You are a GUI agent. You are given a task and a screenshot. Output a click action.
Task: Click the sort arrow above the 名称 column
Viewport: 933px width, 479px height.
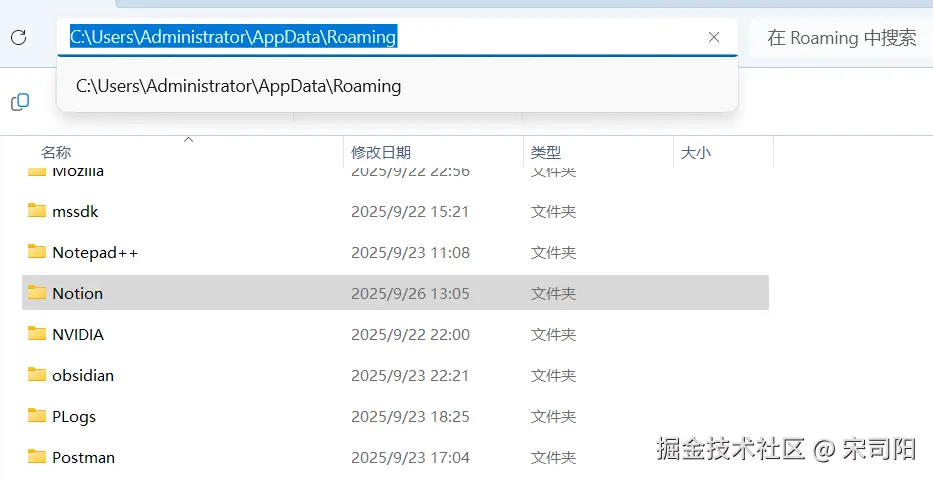[189, 140]
